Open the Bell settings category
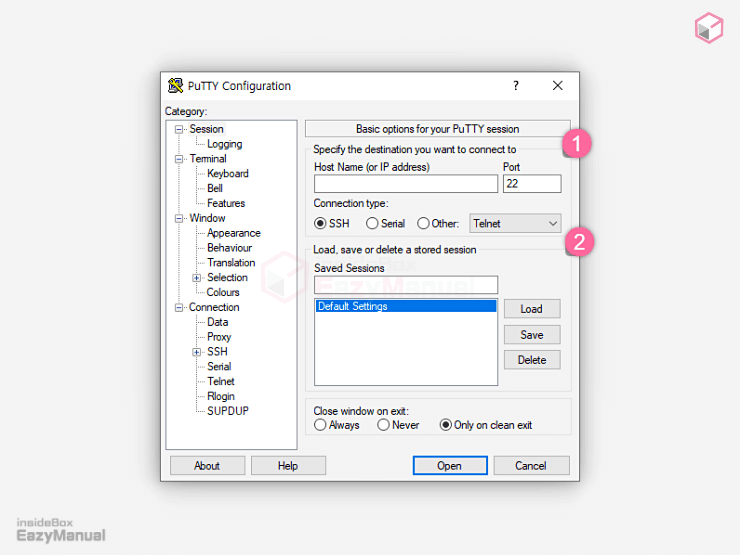This screenshot has height=555, width=740. 215,188
